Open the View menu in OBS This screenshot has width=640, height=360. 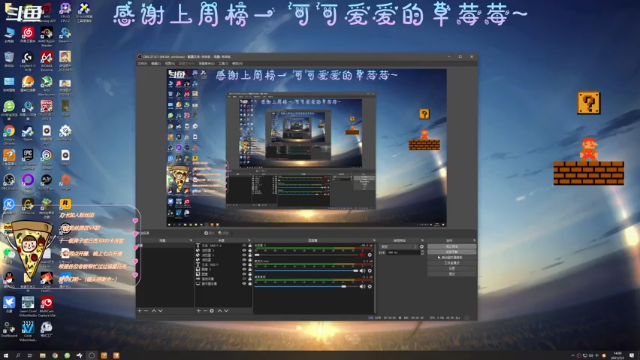pyautogui.click(x=170, y=64)
